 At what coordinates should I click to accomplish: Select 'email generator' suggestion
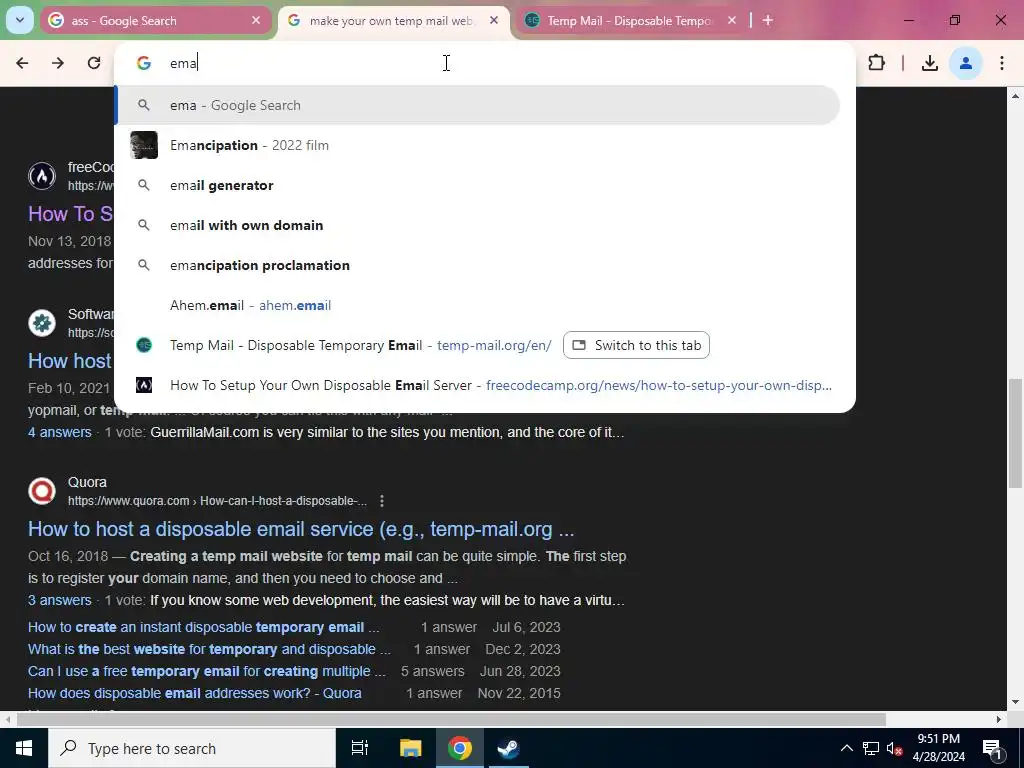(477, 185)
